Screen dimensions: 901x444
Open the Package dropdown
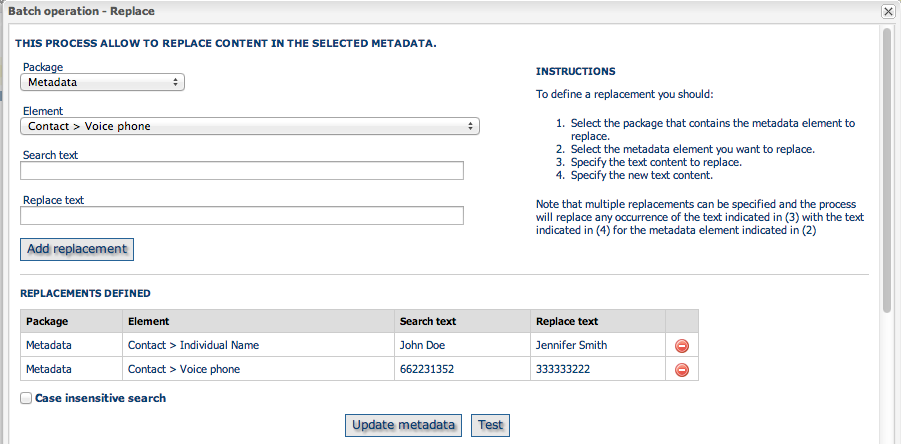[102, 82]
